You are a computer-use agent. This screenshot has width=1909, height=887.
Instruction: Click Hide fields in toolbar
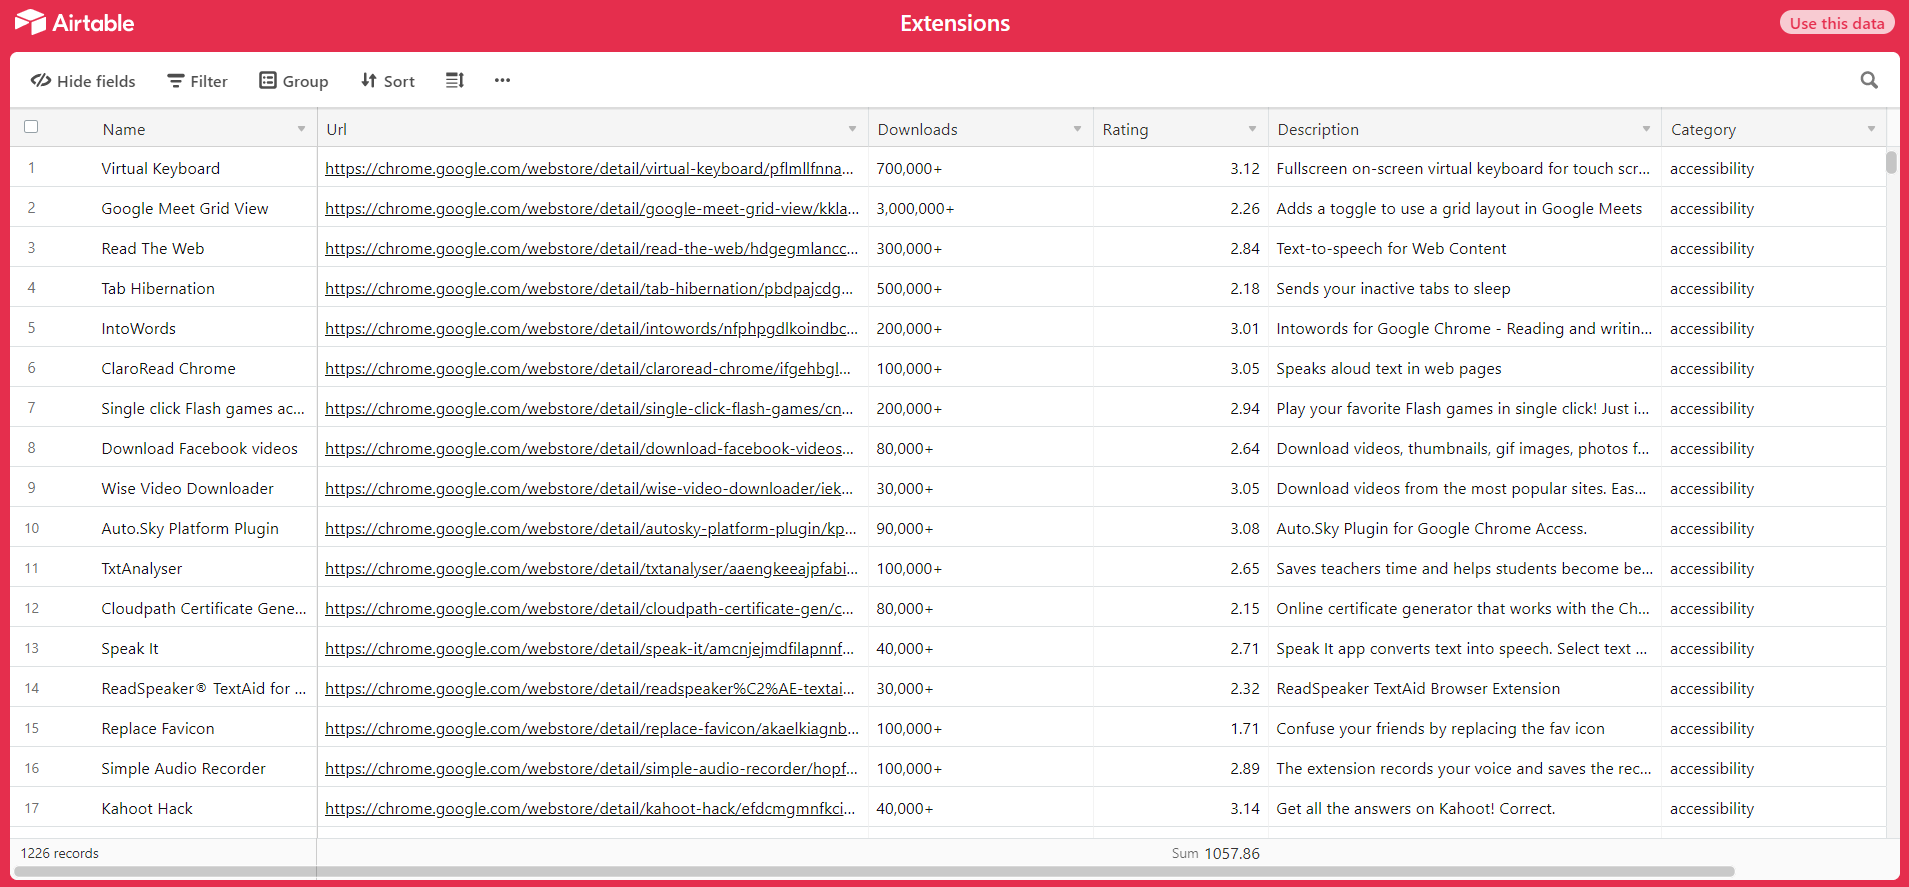[x=83, y=81]
